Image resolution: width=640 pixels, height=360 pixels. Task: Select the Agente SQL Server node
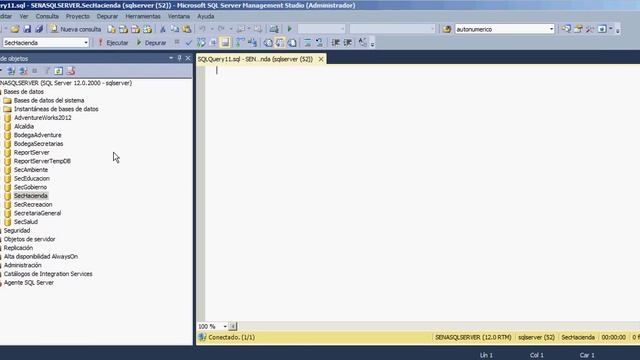click(29, 282)
